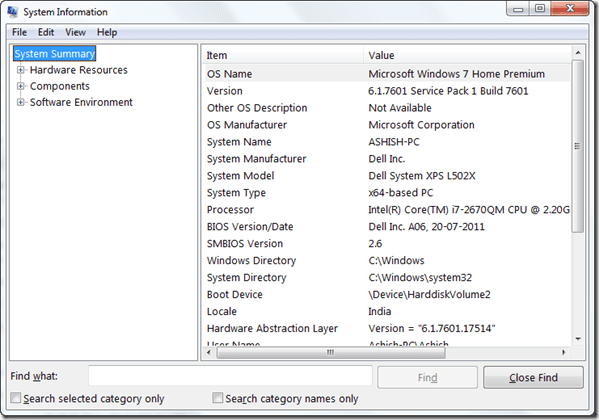The image size is (599, 420).
Task: Expand the Components tree node
Action: click(21, 86)
